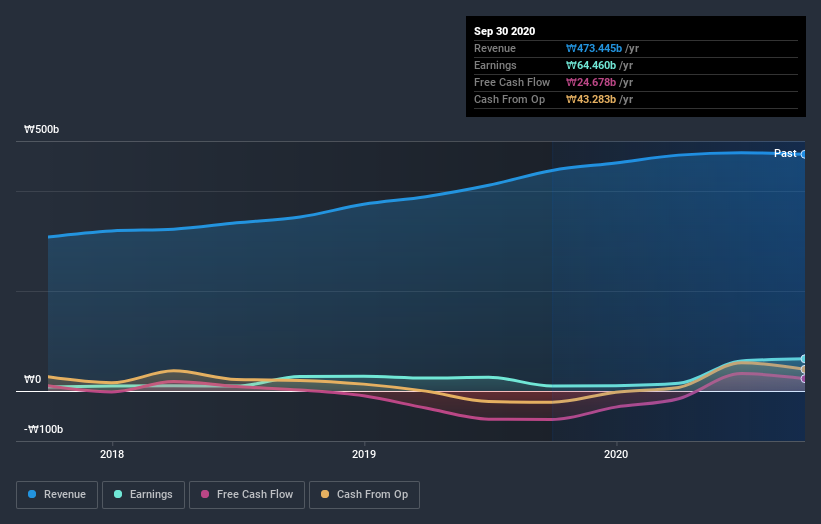This screenshot has height=524, width=821.
Task: Toggle the Cash From Op legend button
Action: (364, 495)
